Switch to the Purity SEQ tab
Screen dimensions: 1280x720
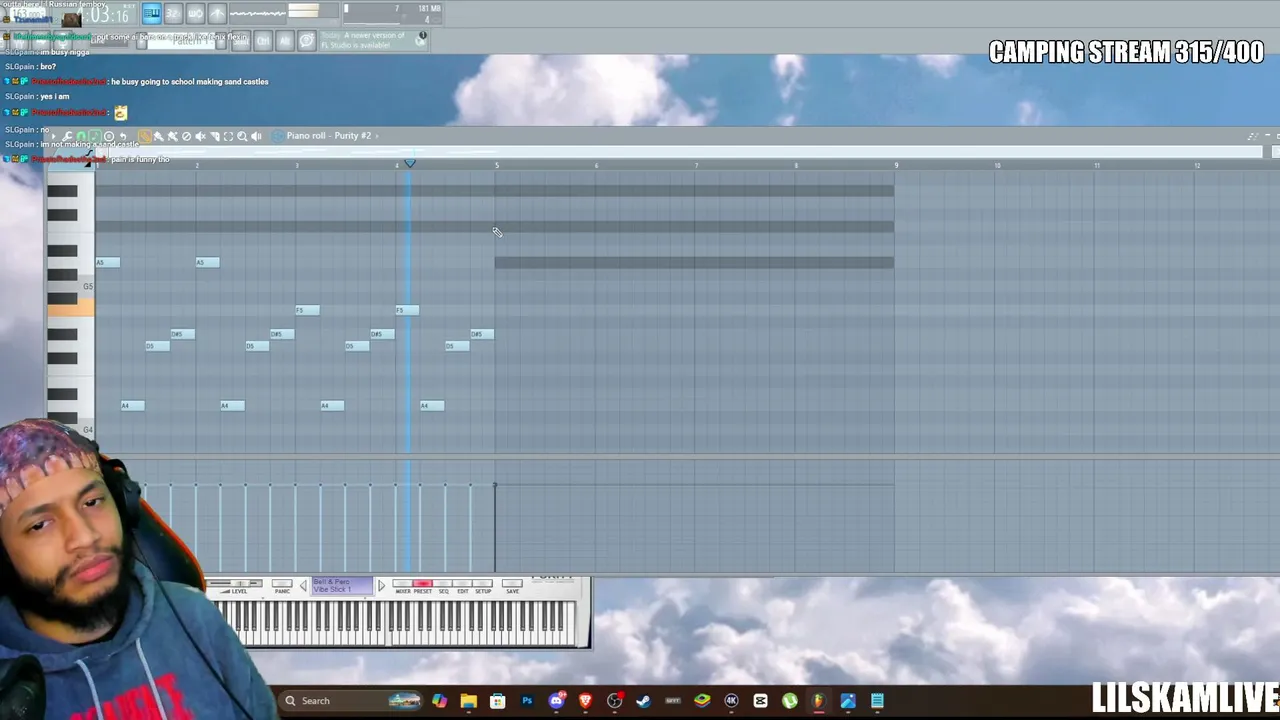click(443, 585)
